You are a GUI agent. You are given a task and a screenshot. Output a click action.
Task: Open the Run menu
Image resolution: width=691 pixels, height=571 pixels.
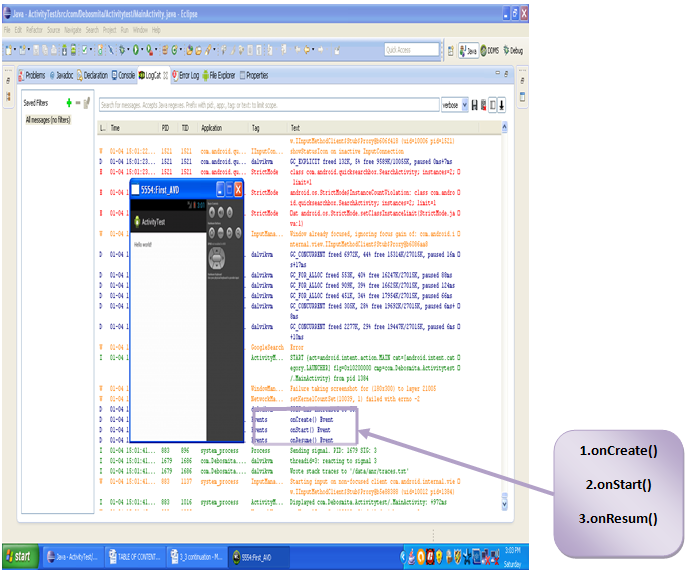pos(125,30)
